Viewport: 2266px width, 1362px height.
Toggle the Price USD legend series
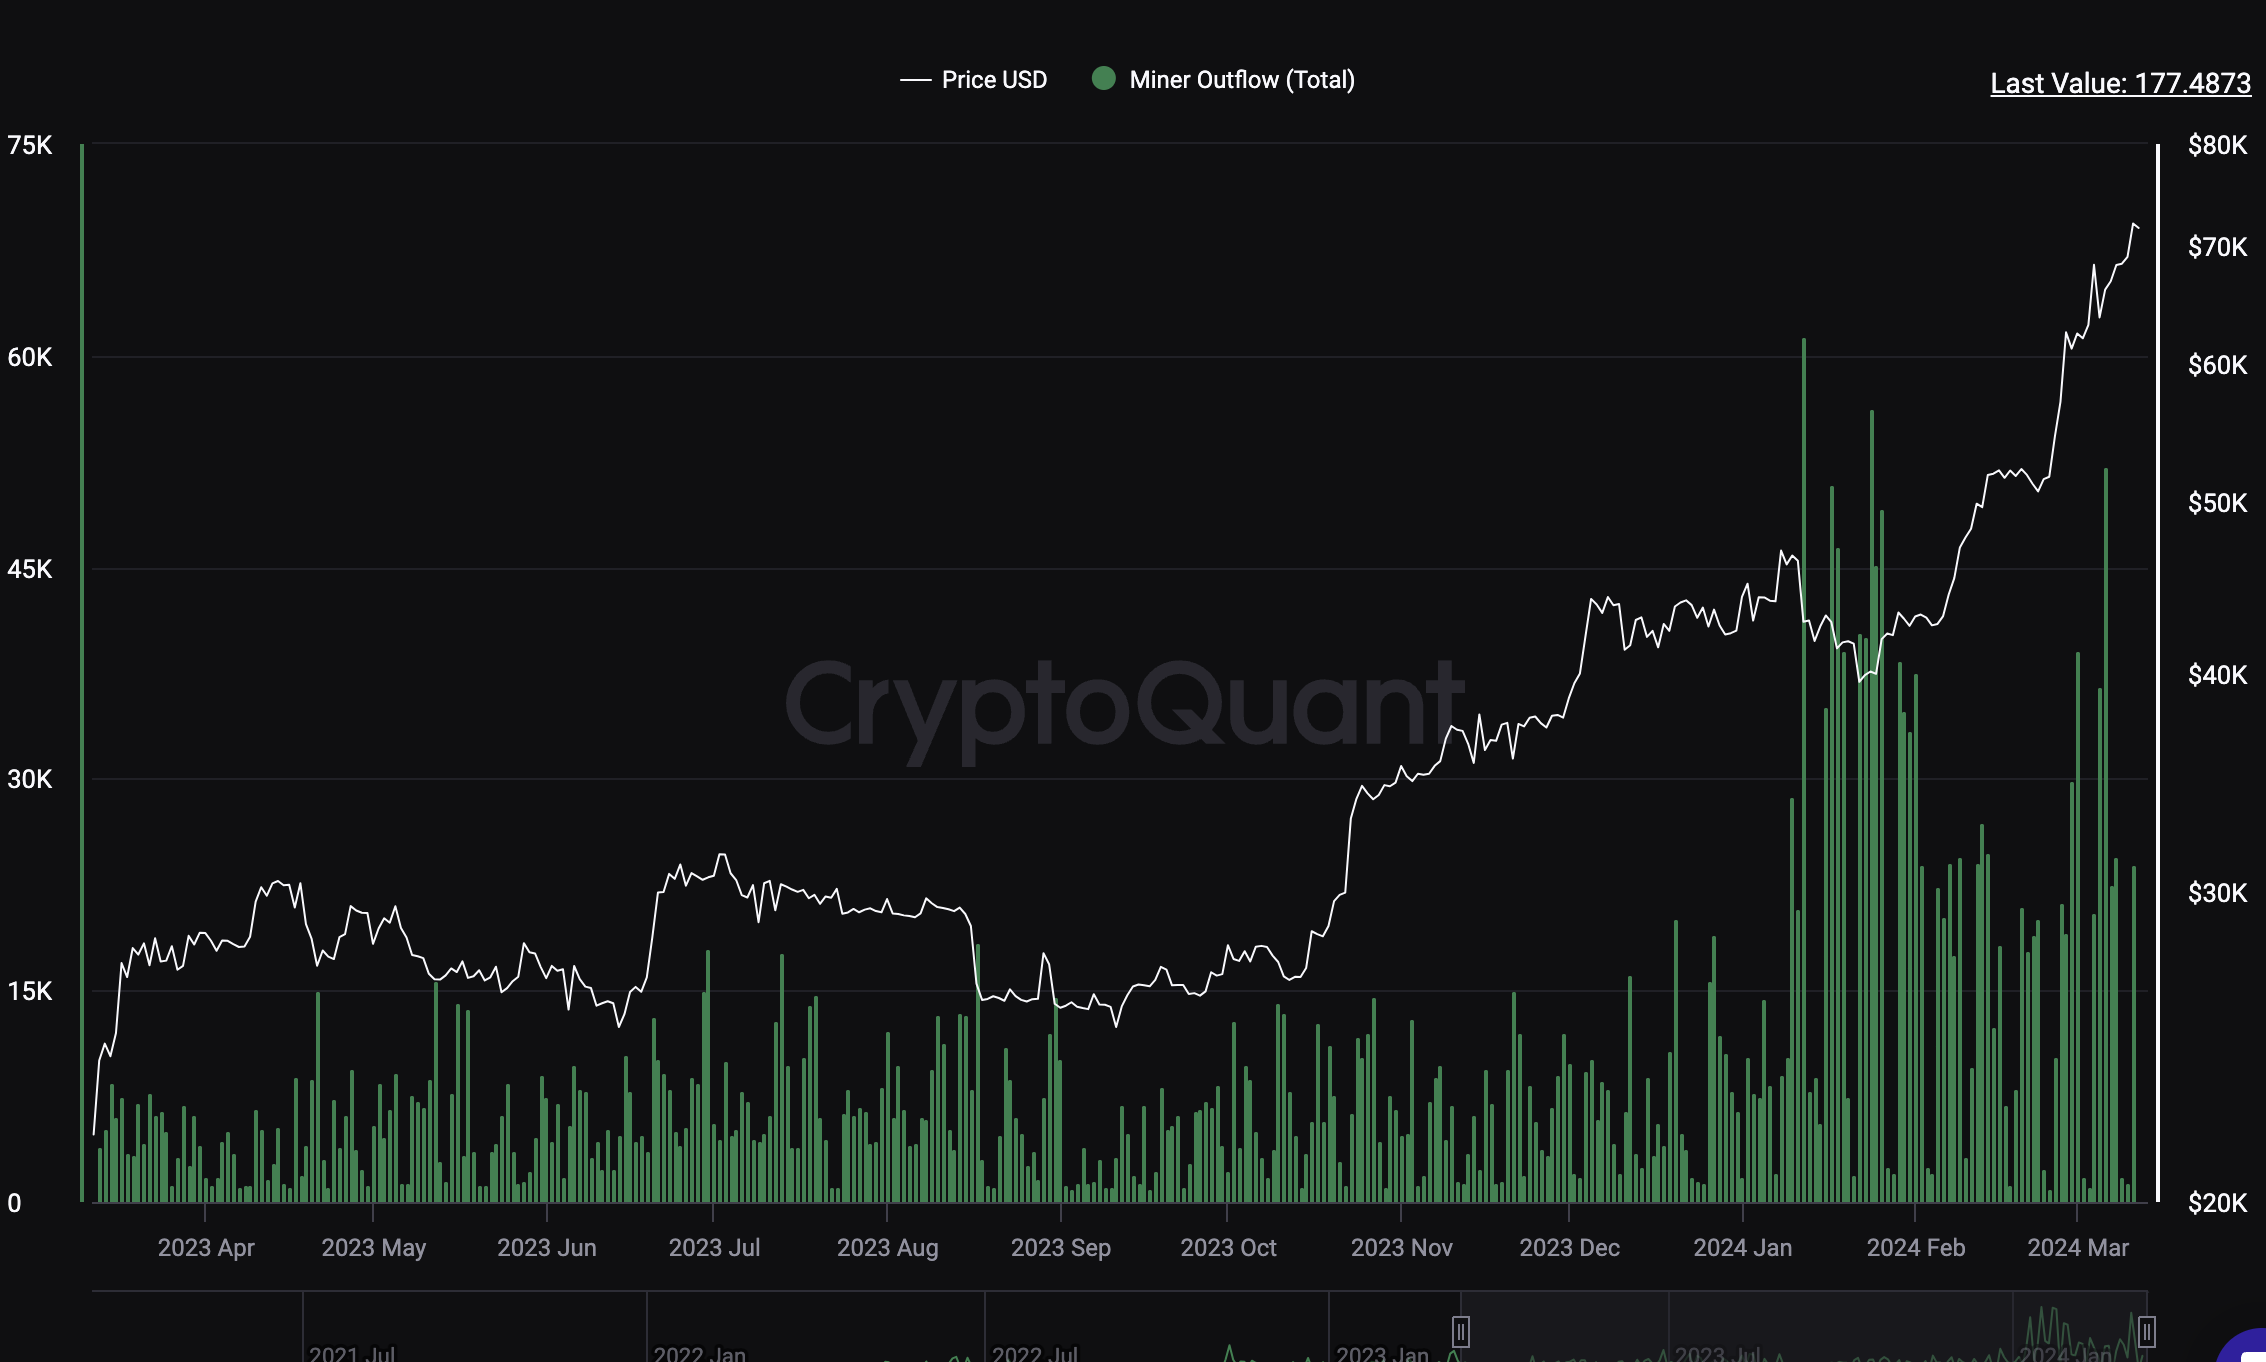pos(974,80)
